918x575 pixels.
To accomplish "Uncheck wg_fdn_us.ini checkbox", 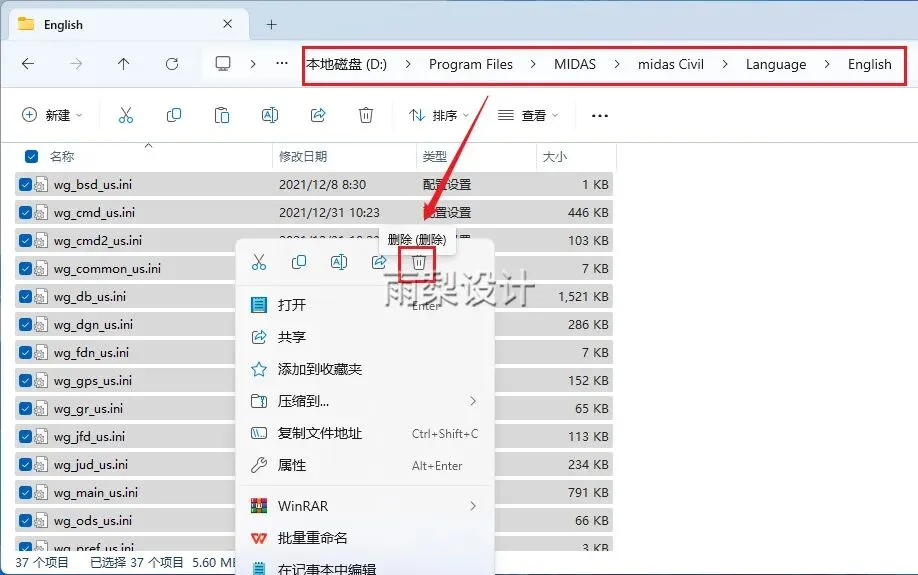I will (x=25, y=352).
